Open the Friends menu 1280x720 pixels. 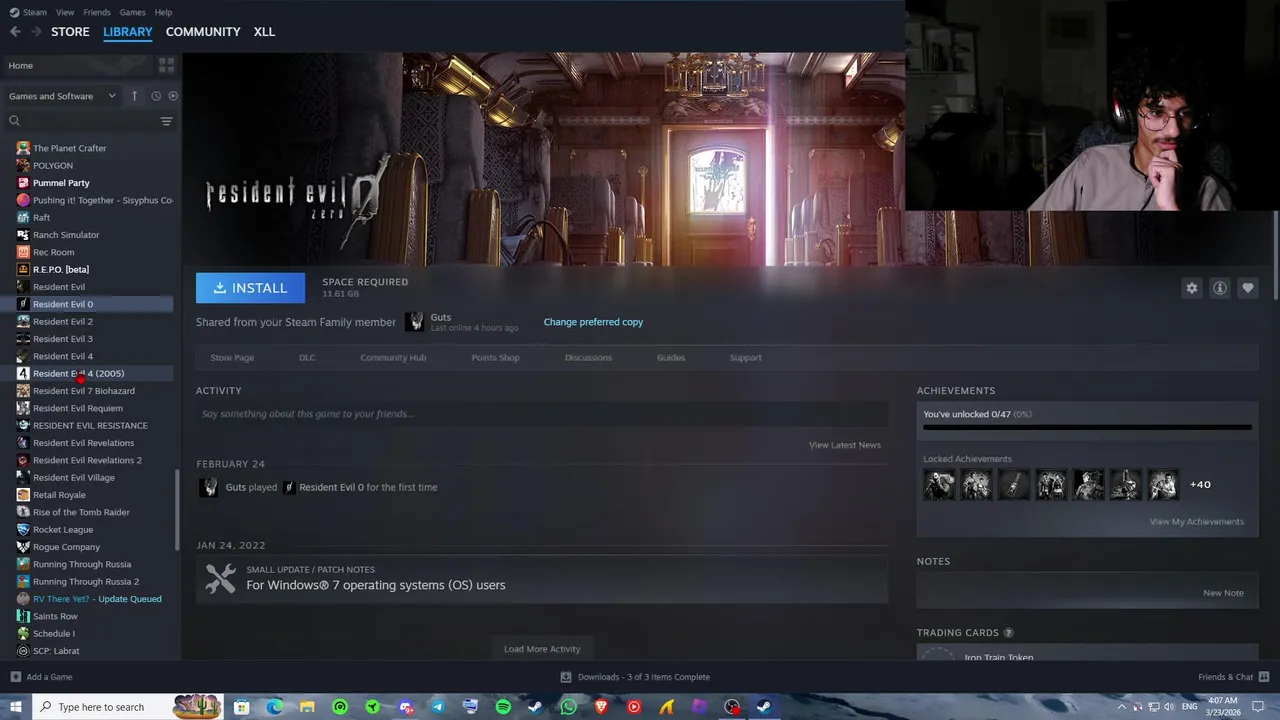(x=97, y=12)
